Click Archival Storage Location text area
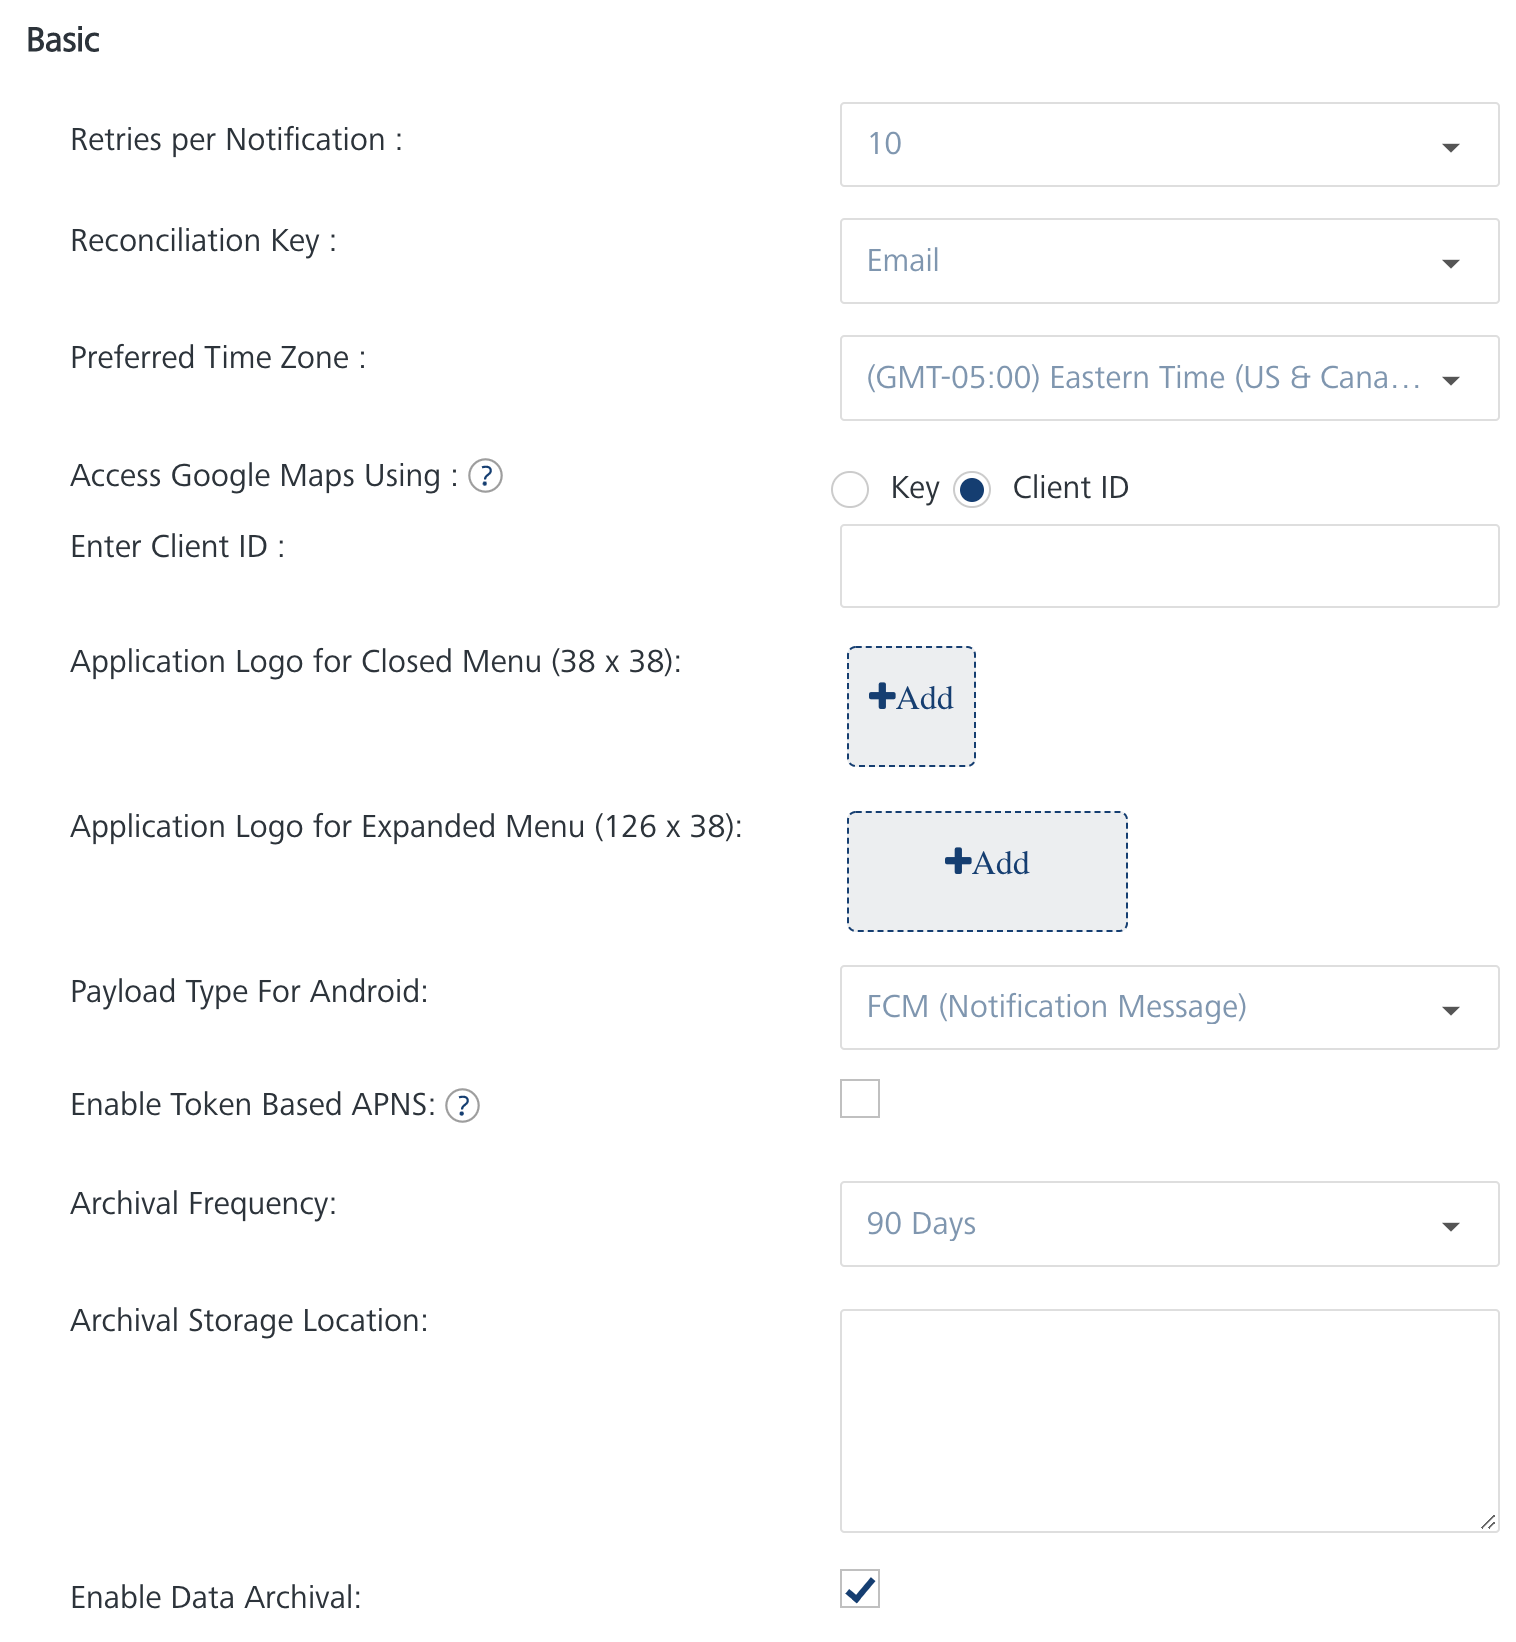The width and height of the screenshot is (1516, 1642). click(1169, 1420)
